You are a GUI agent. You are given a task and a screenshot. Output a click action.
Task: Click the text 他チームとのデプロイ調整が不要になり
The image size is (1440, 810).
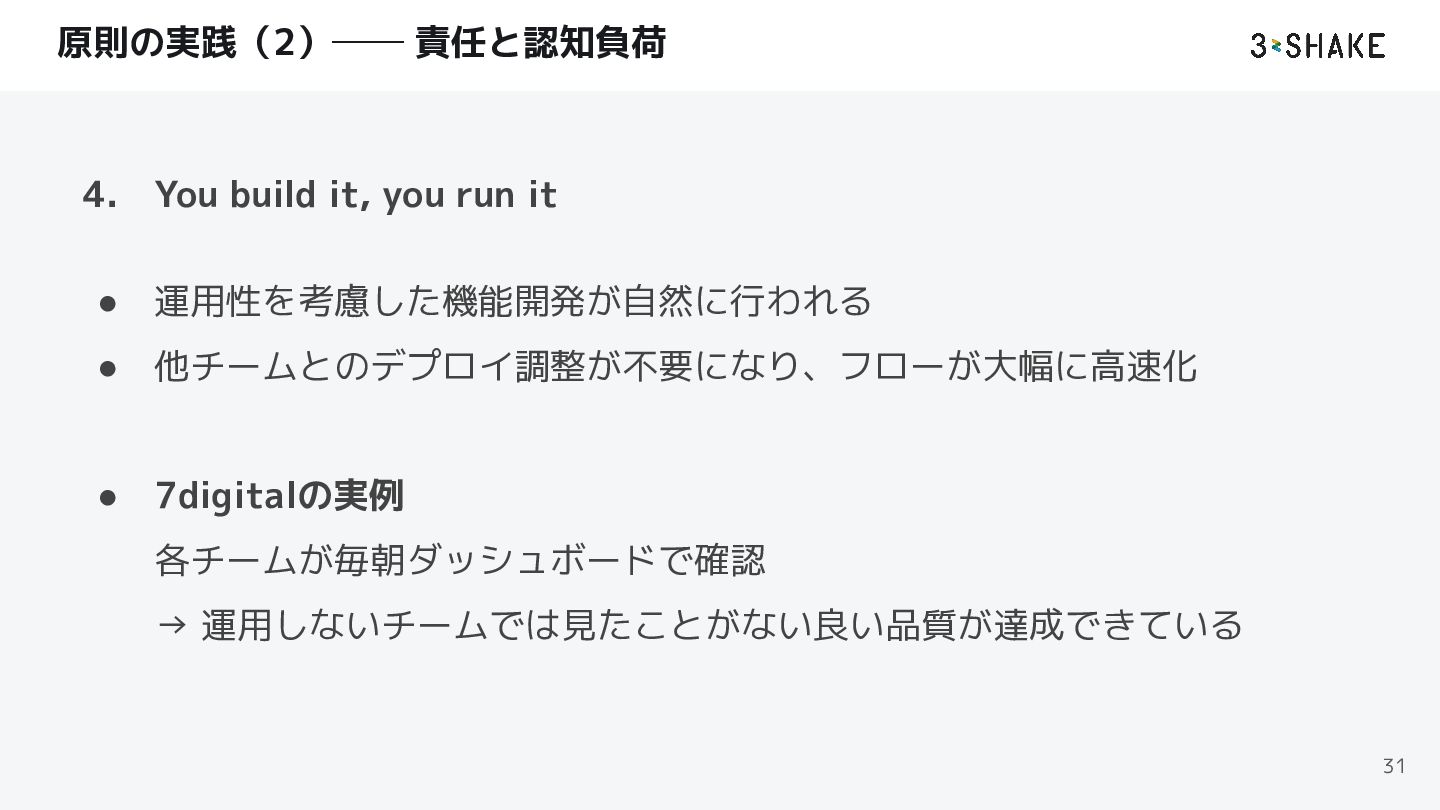click(x=480, y=365)
